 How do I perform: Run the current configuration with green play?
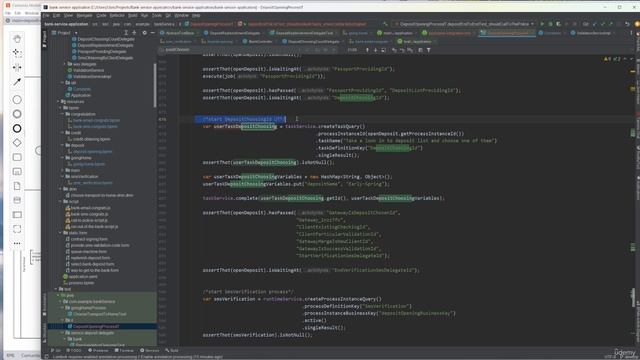pos(542,24)
